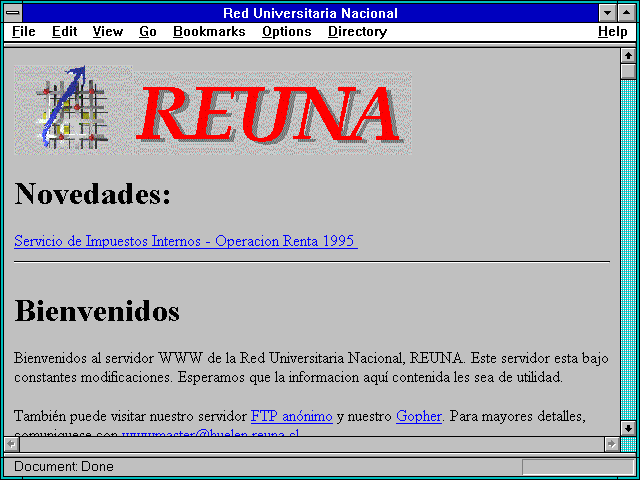Screen dimensions: 640x480
Task: Open the View menu
Action: click(107, 32)
